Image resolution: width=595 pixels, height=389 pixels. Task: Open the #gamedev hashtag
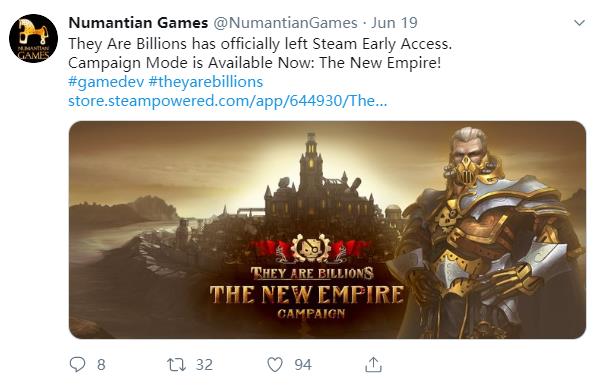pyautogui.click(x=106, y=82)
